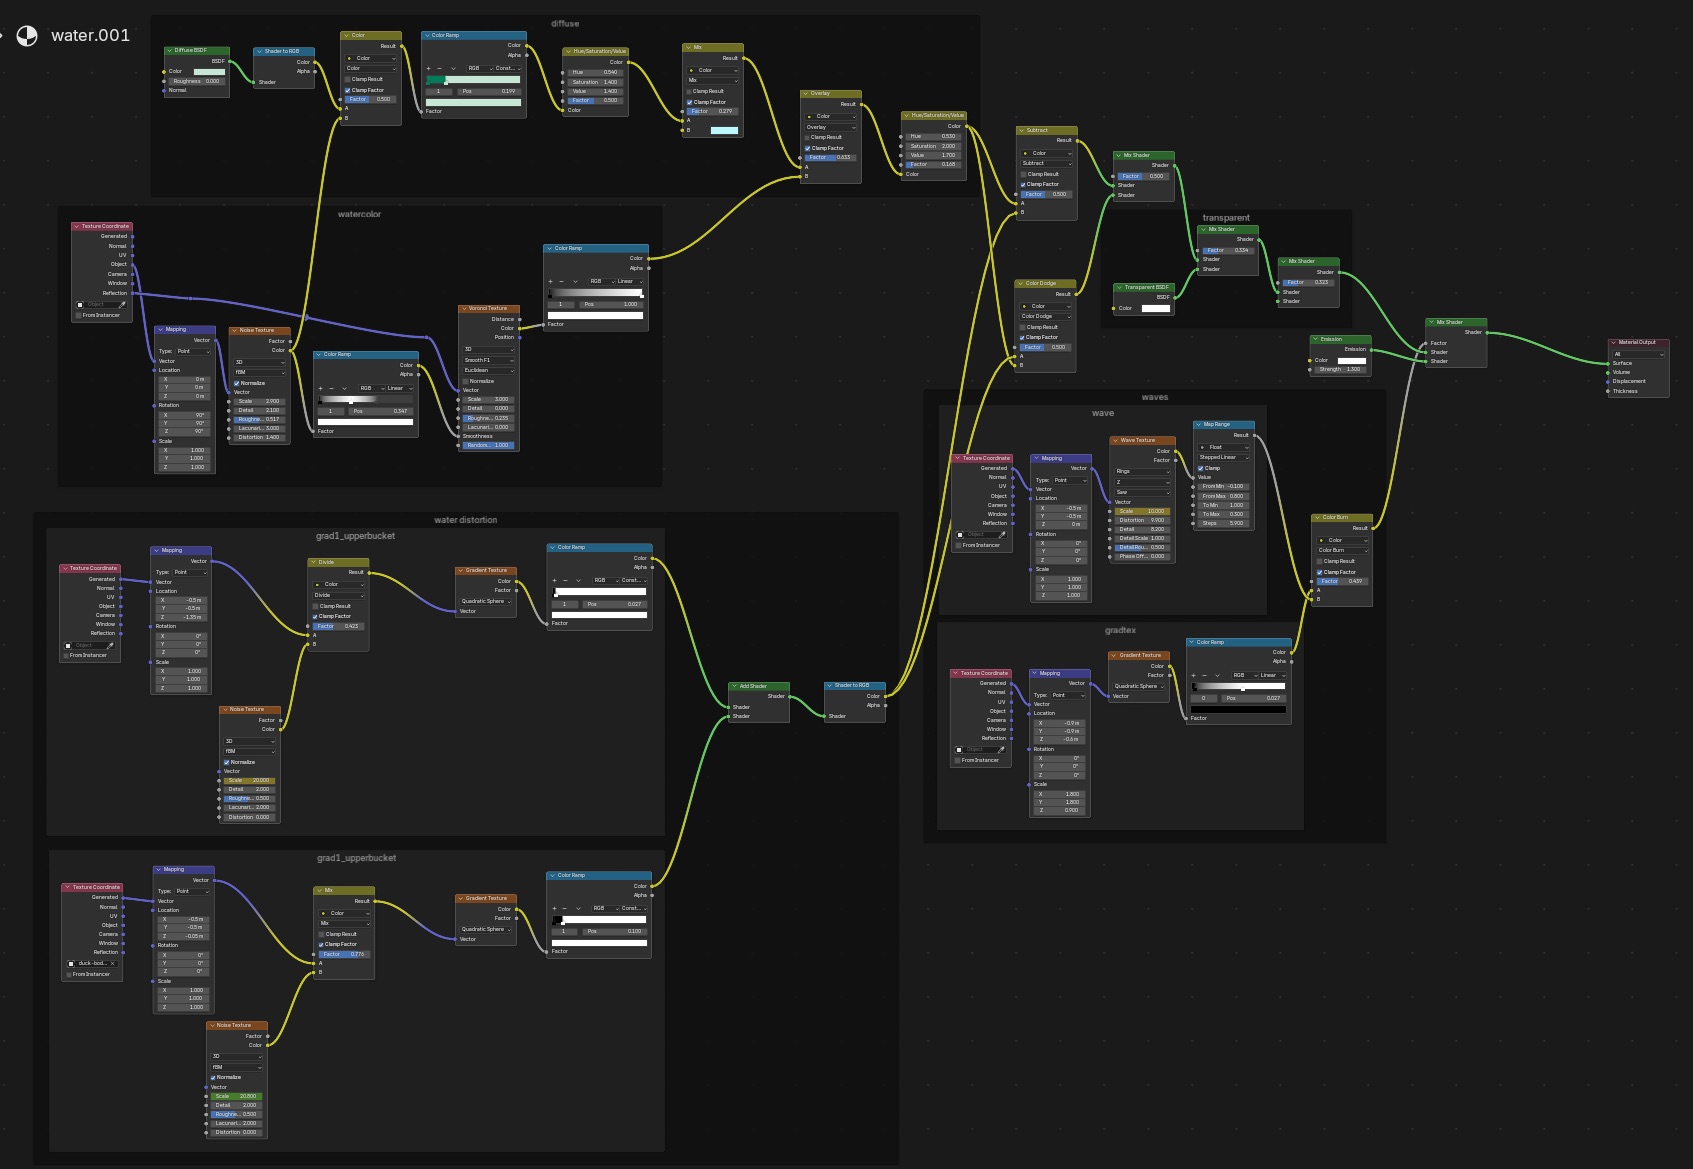Open the Overlay blend mode dropdown
Screen dimensions: 1693x1169
point(831,127)
